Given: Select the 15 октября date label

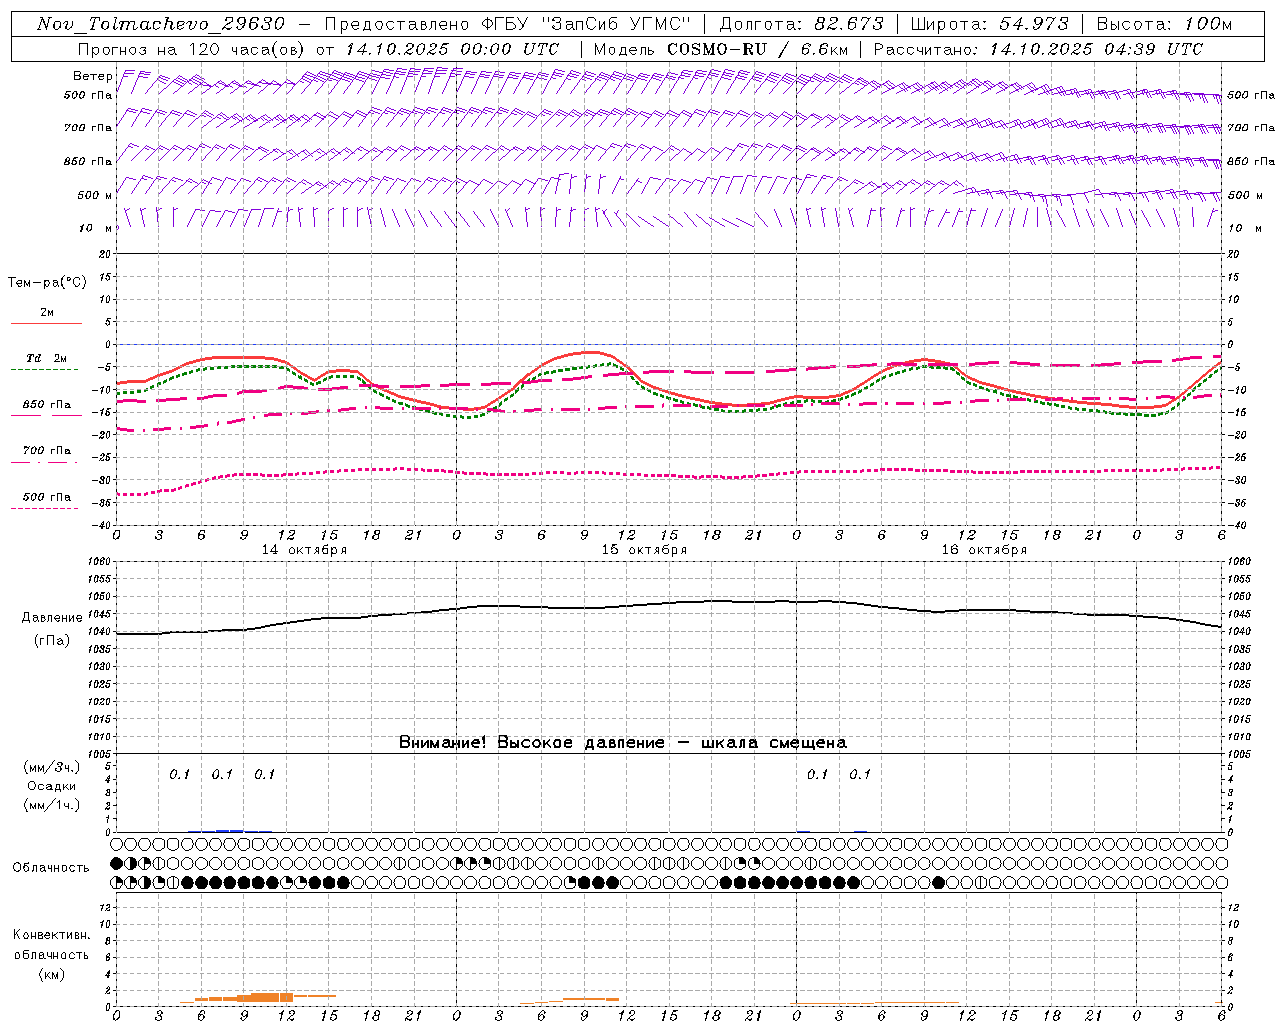Looking at the screenshot, I should pyautogui.click(x=644, y=550).
